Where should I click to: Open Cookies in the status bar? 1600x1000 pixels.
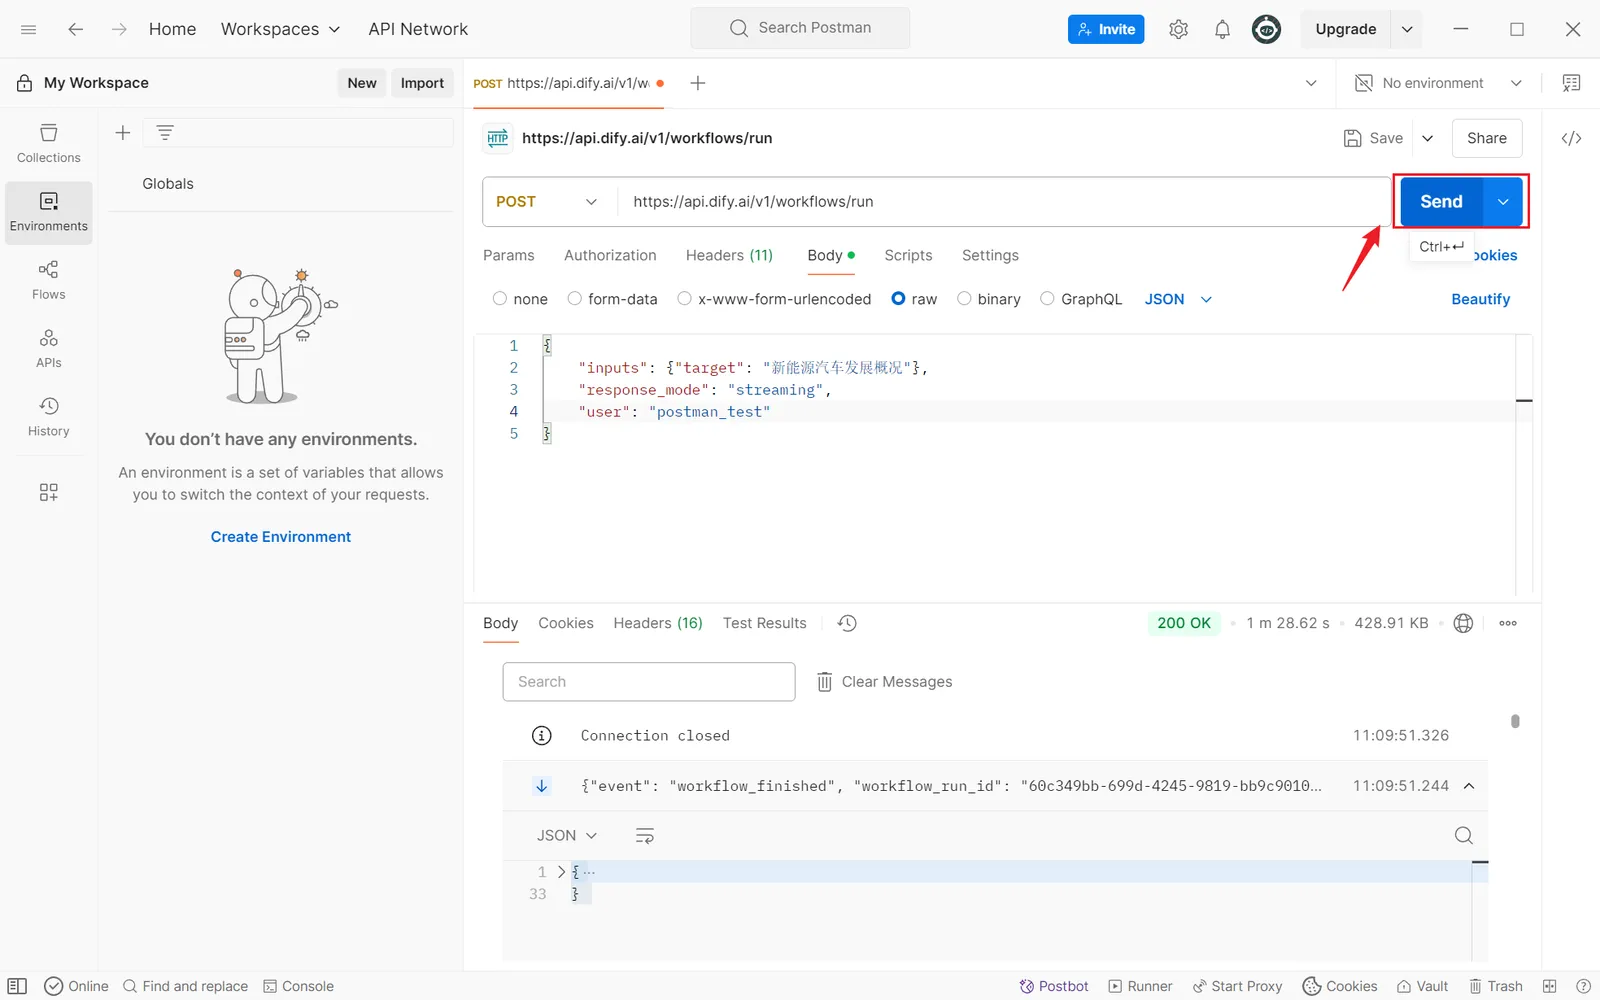point(1340,986)
